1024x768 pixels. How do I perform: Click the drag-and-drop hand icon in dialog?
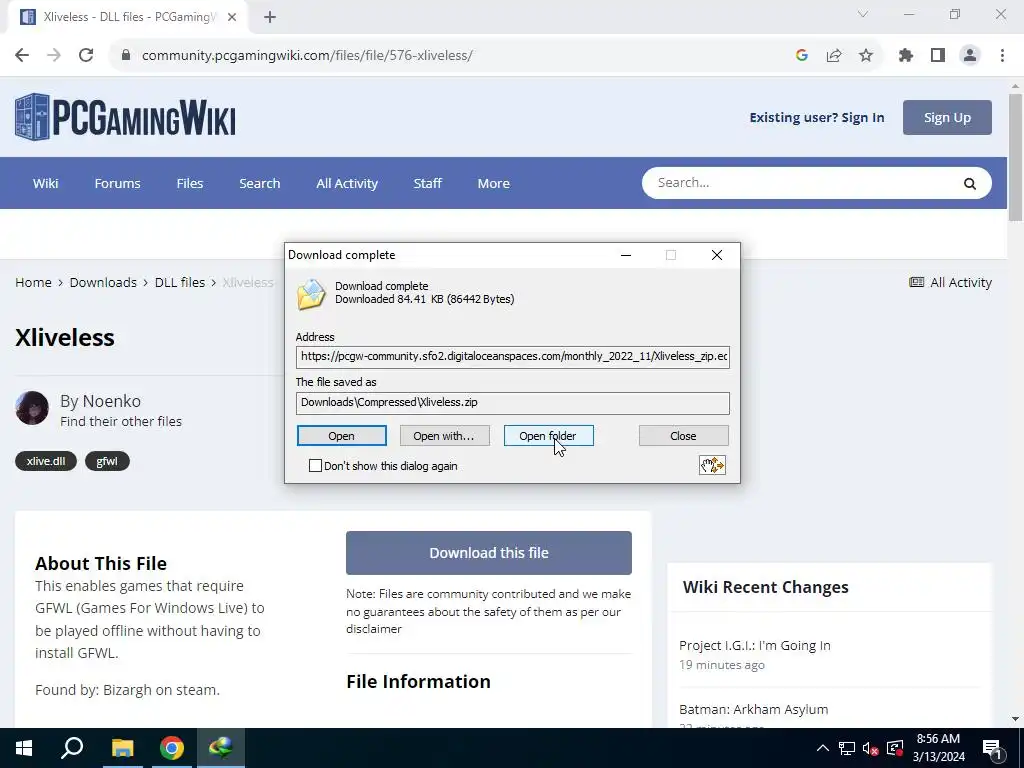point(712,465)
